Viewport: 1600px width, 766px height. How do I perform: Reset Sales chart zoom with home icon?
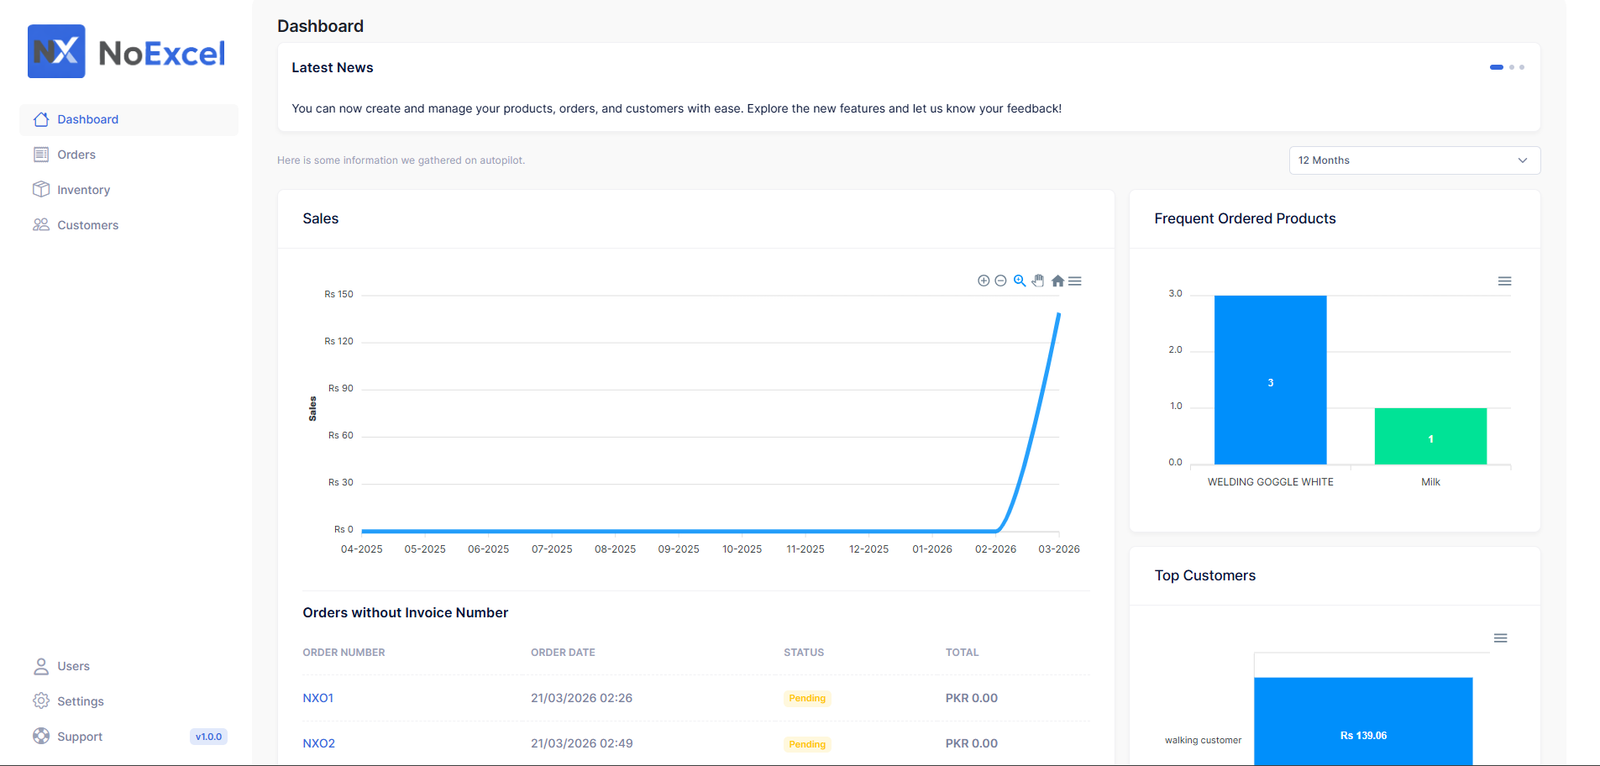(1057, 281)
